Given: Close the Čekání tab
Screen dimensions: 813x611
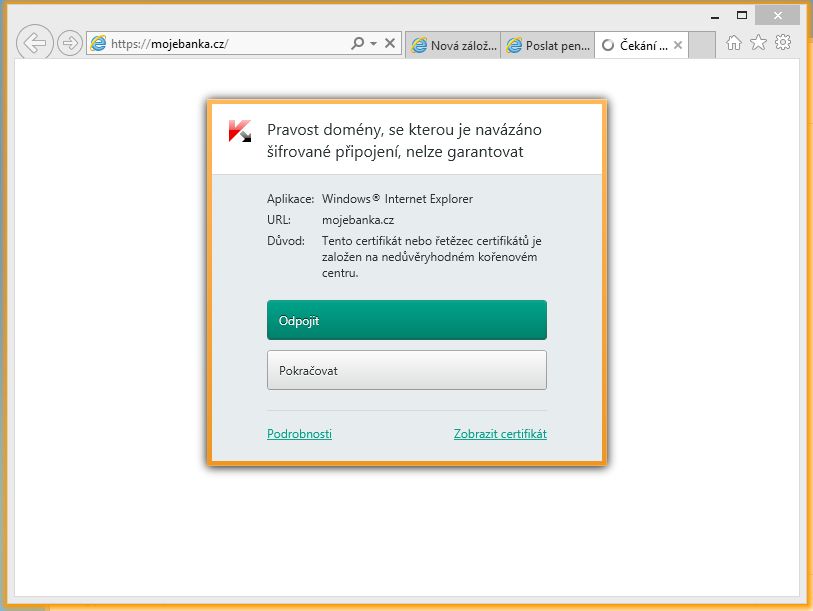Looking at the screenshot, I should [678, 45].
